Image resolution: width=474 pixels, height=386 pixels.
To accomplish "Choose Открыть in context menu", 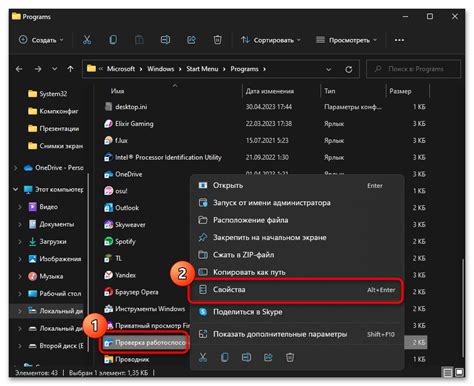I will pyautogui.click(x=297, y=185).
